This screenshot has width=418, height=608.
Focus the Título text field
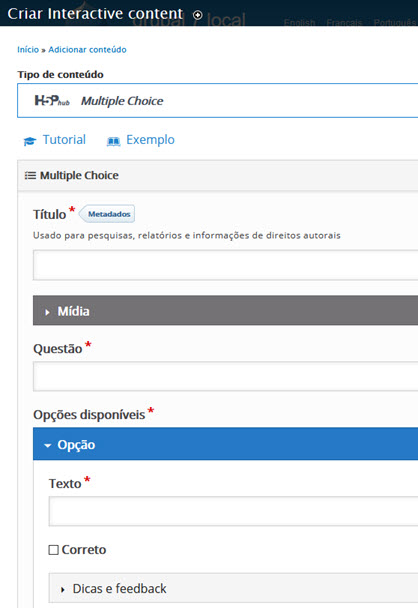(225, 265)
